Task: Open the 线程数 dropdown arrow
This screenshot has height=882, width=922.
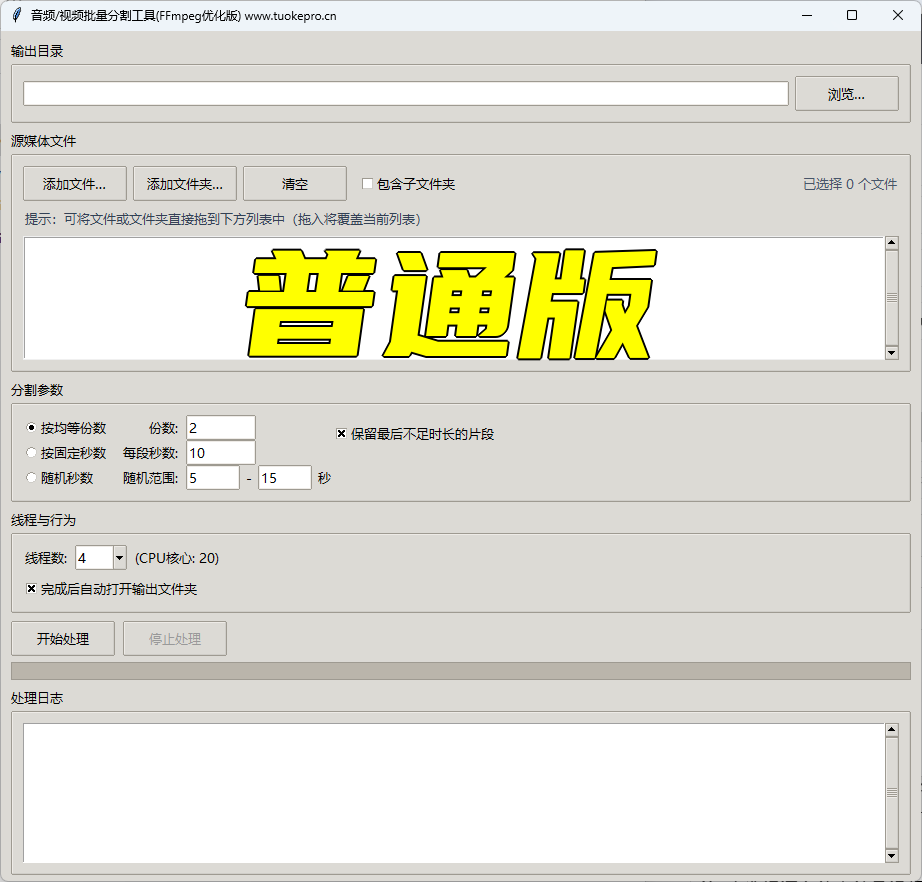Action: coord(119,558)
